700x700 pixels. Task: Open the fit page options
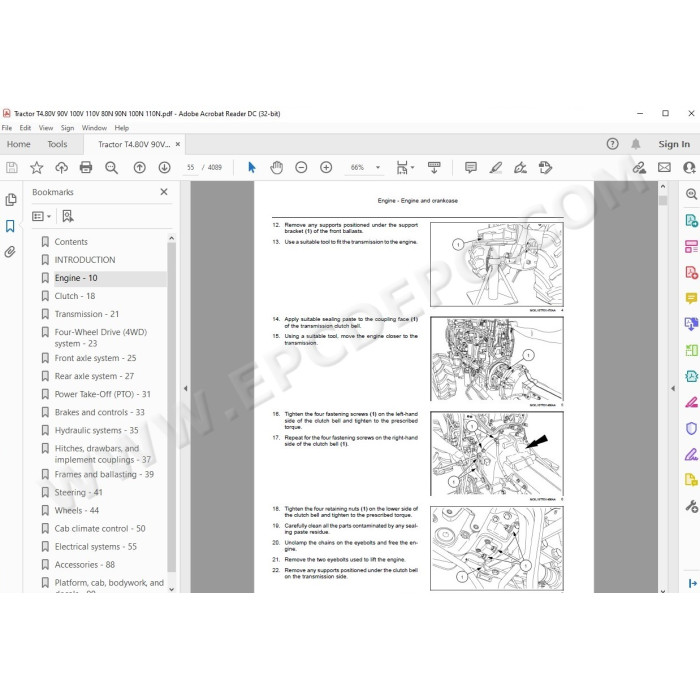point(405,167)
